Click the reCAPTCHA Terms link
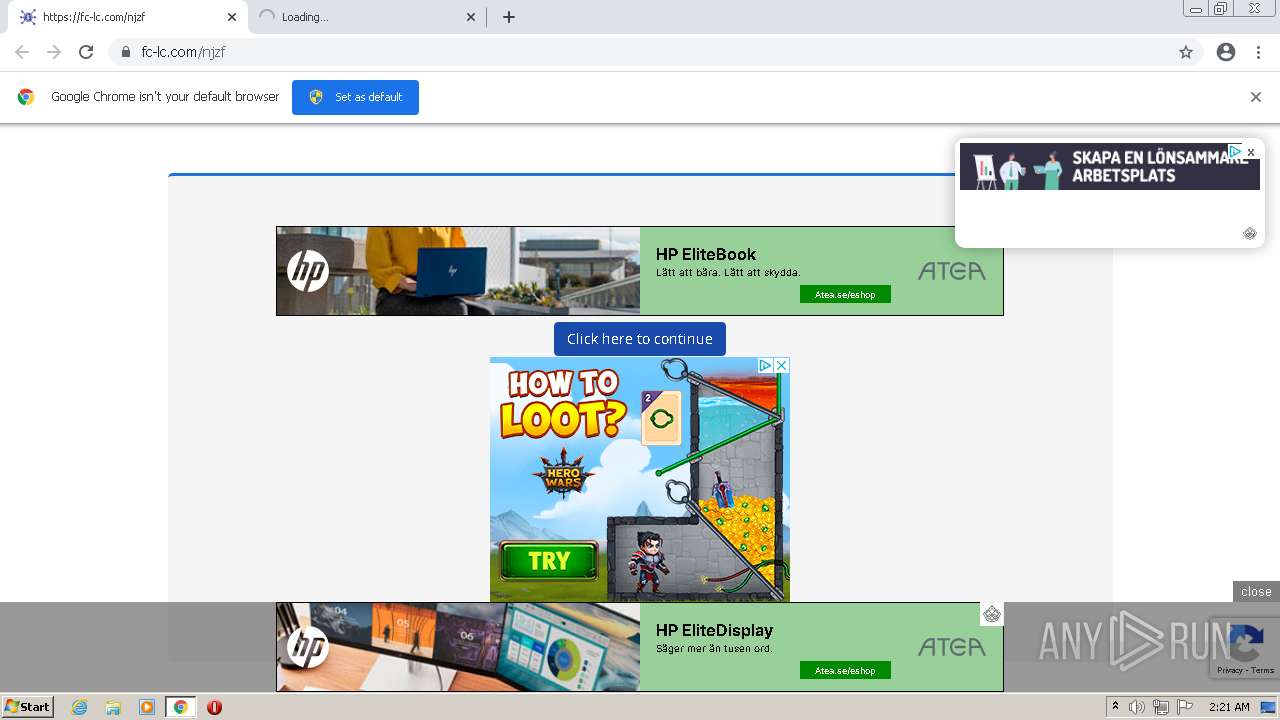Viewport: 1280px width, 720px height. click(x=1263, y=670)
